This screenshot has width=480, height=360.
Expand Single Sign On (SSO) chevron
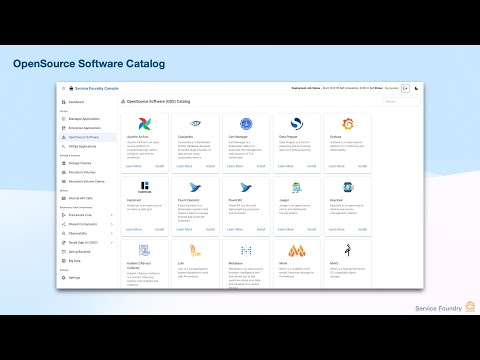tap(112, 242)
